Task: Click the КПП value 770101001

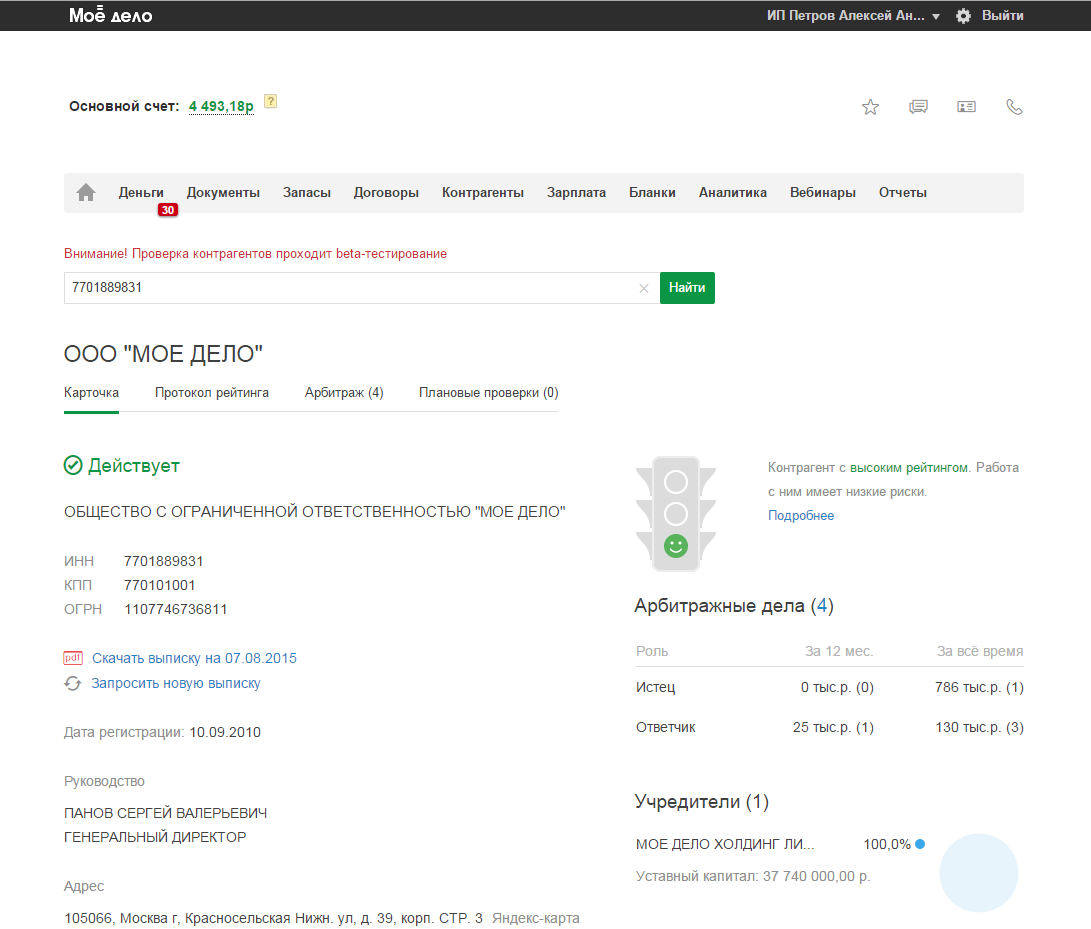Action: tap(159, 586)
